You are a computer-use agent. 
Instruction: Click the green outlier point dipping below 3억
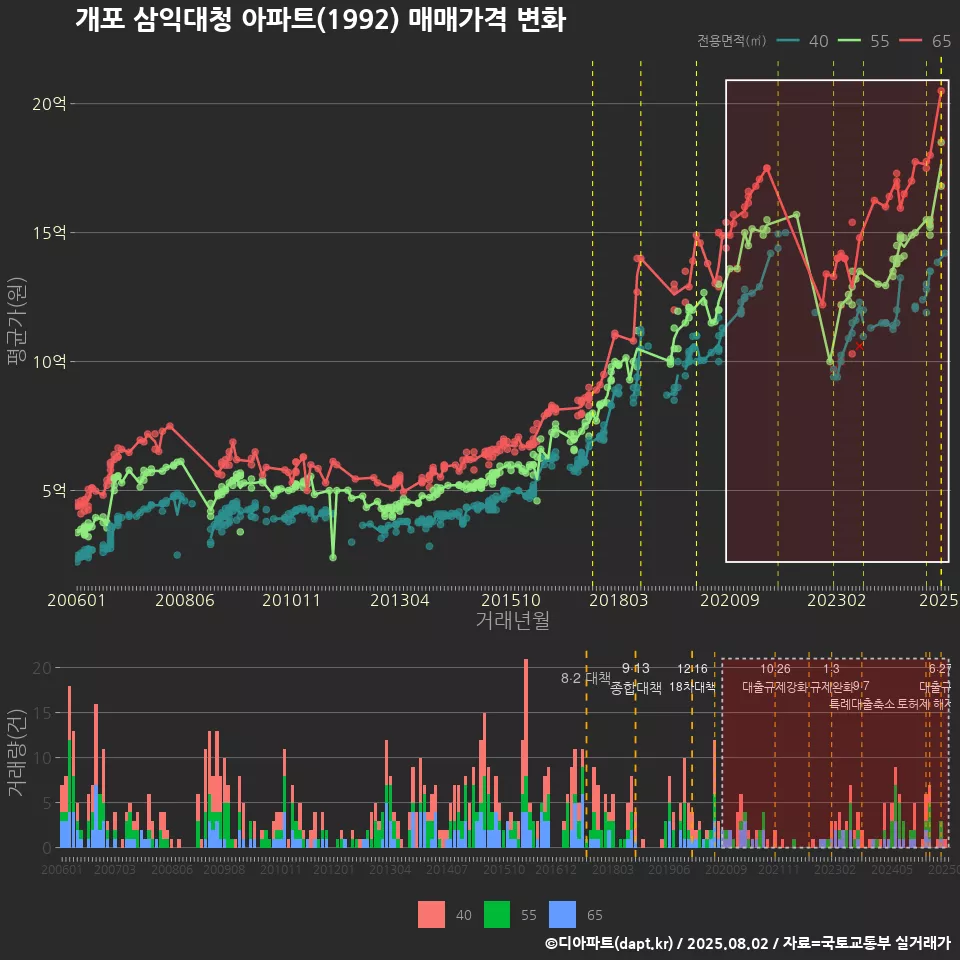[x=333, y=557]
